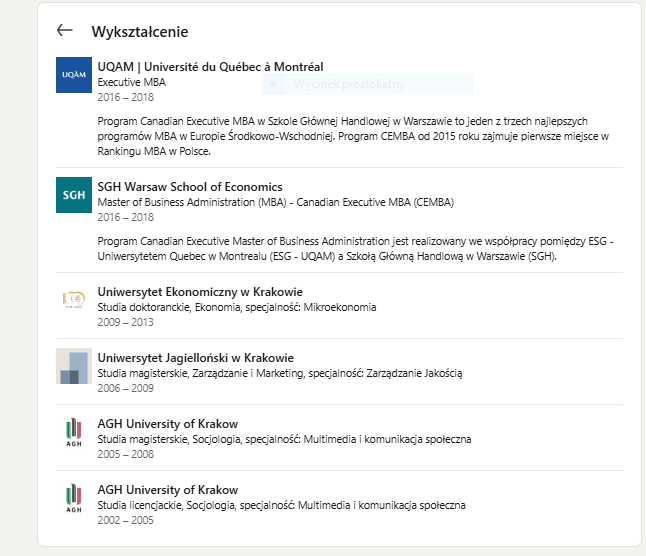Viewport: 646px width, 556px height.
Task: Open Uniwersytet Jagielloński w Krakowie link
Action: coord(195,358)
